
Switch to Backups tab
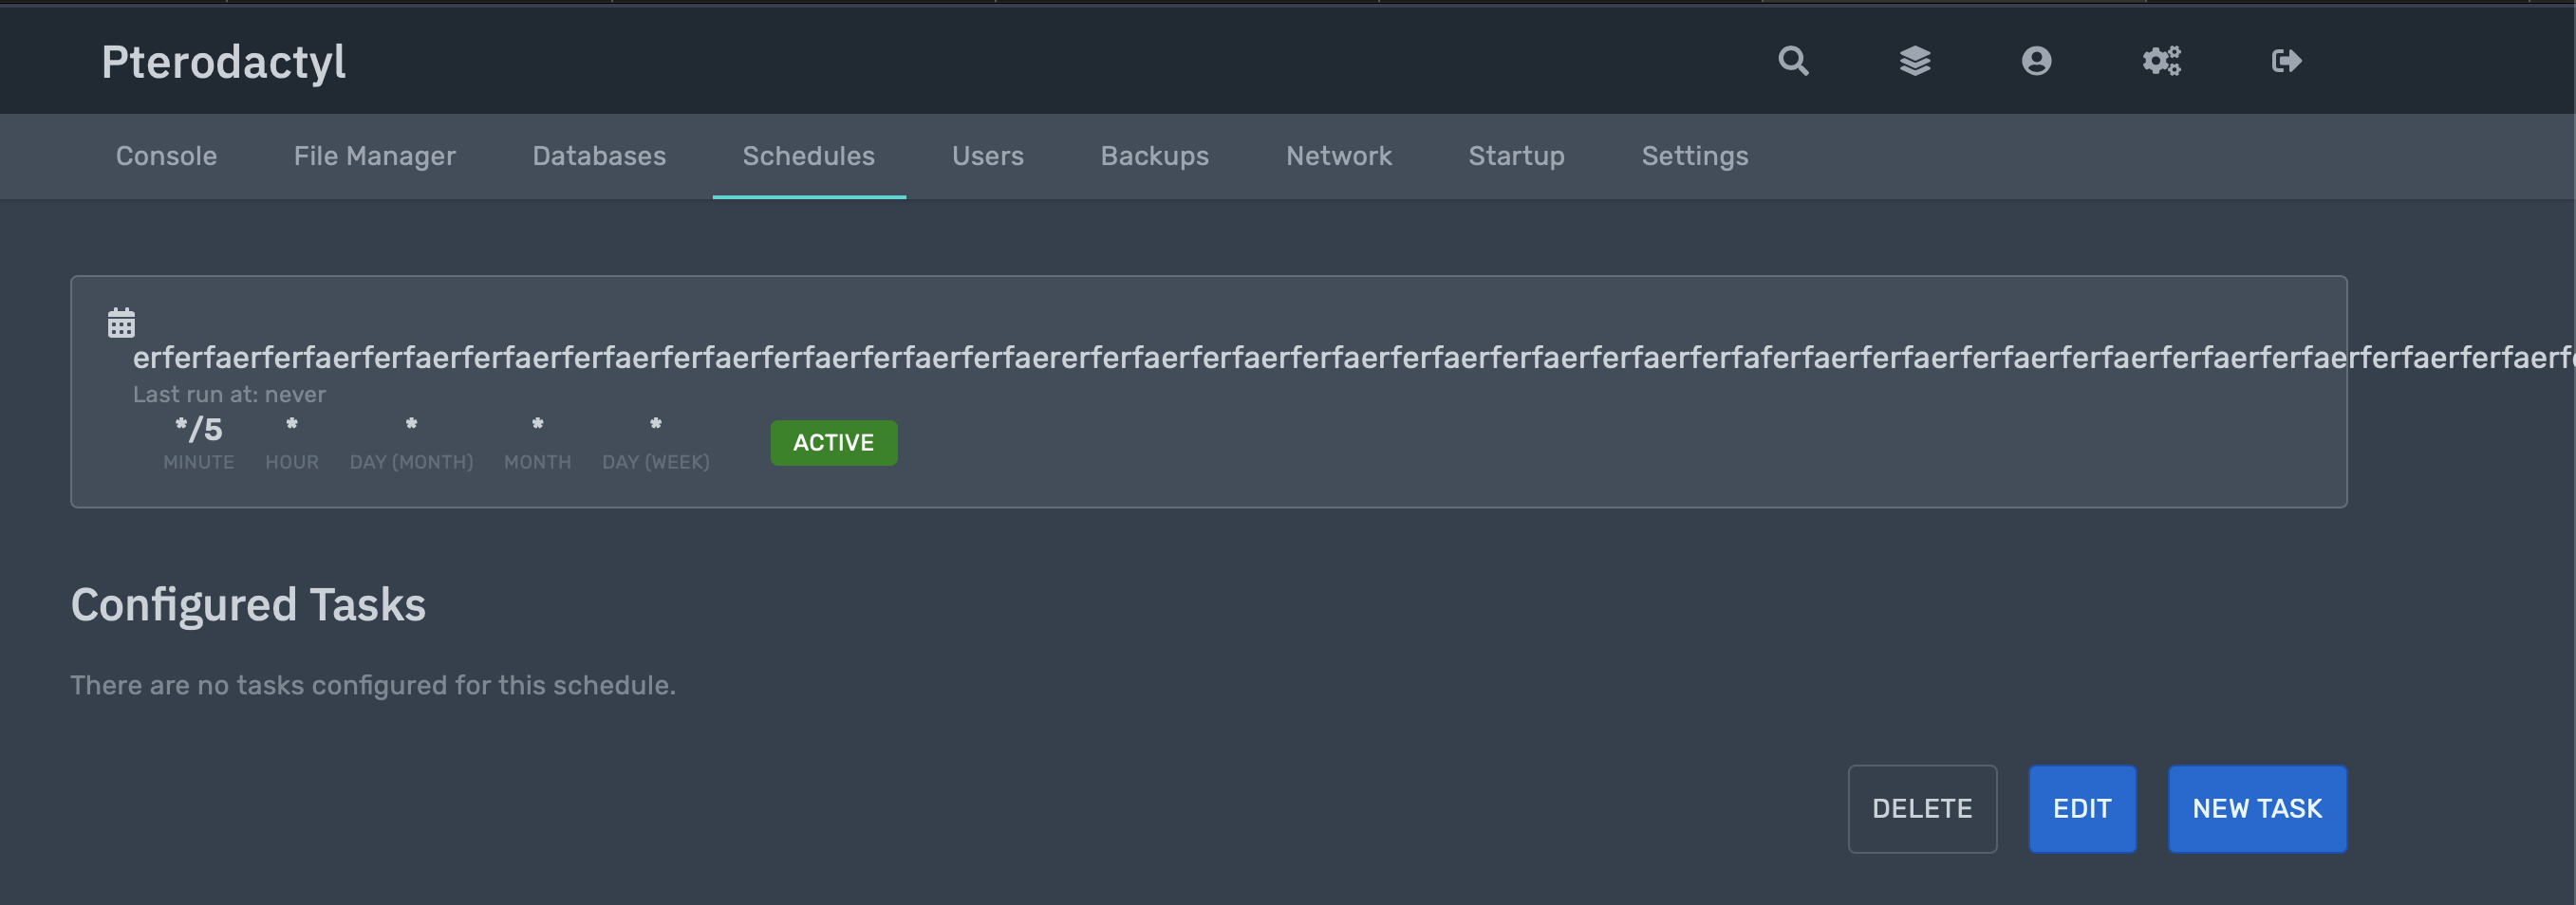click(1154, 156)
